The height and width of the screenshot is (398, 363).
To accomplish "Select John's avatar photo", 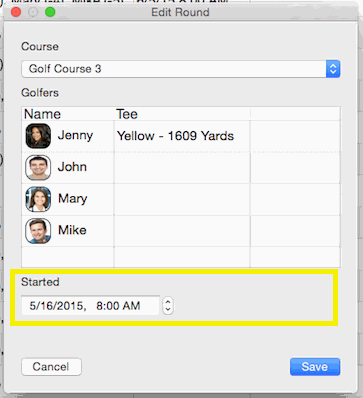I will [38, 167].
